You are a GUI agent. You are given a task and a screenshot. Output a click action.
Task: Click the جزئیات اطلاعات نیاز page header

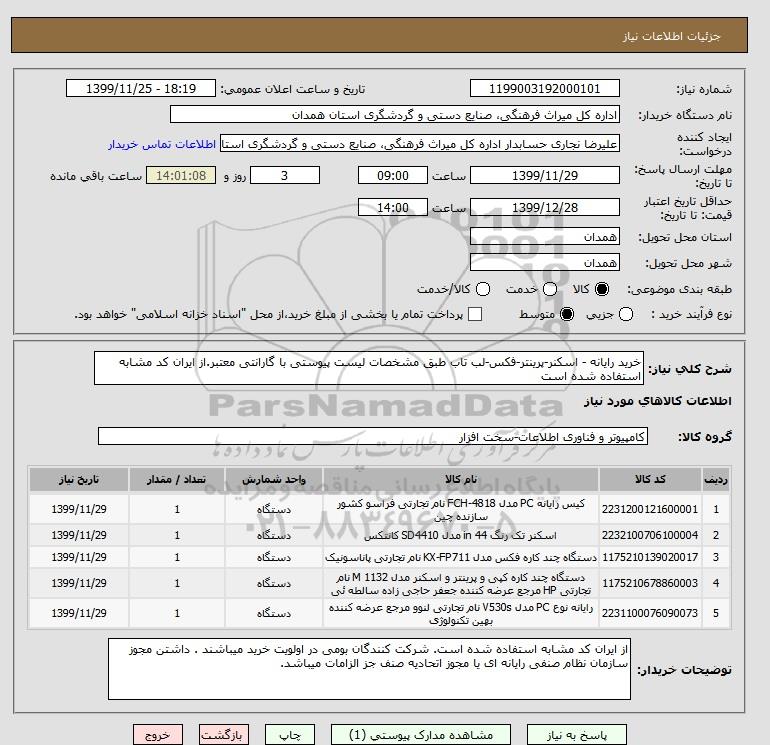671,36
